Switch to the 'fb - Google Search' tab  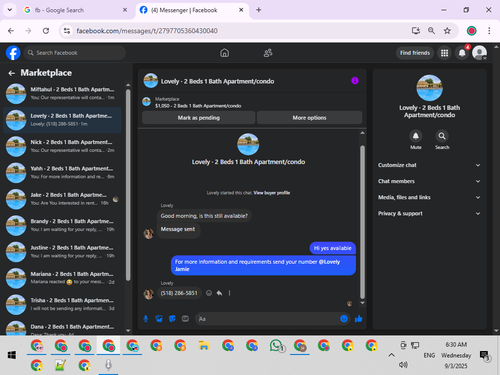(76, 10)
